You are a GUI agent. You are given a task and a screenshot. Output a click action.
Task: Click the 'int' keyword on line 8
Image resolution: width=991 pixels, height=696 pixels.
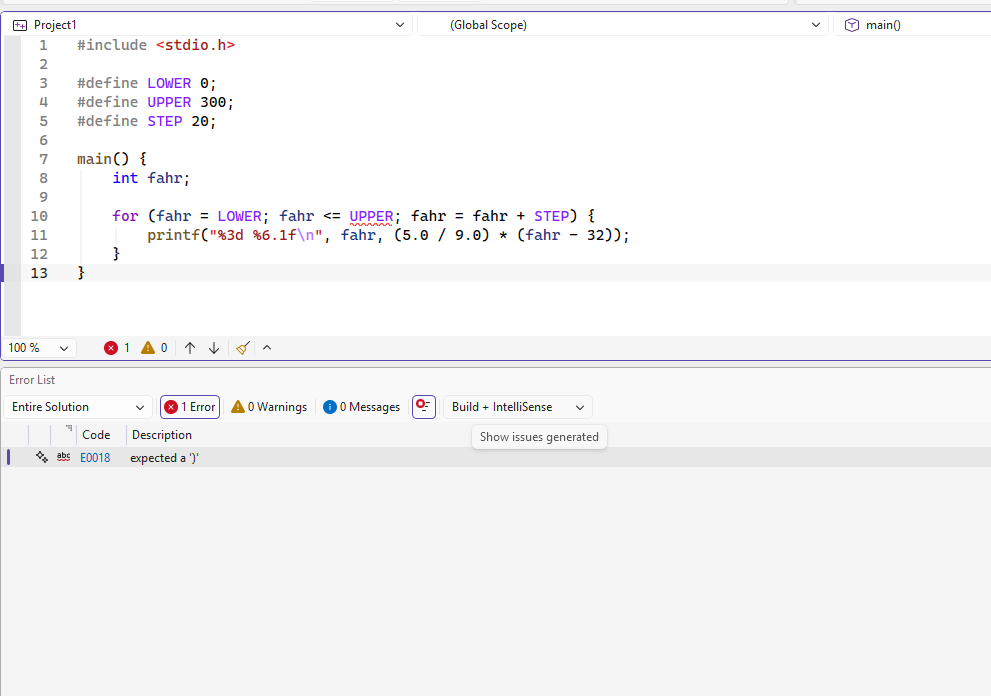point(125,178)
